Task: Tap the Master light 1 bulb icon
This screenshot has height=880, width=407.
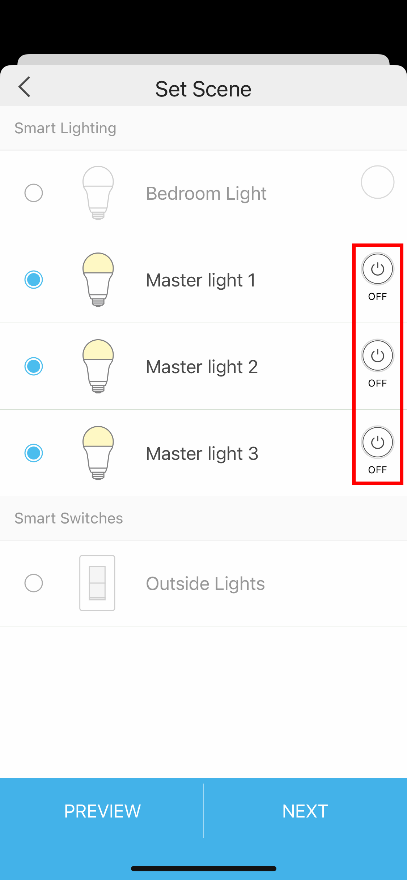Action: click(98, 279)
